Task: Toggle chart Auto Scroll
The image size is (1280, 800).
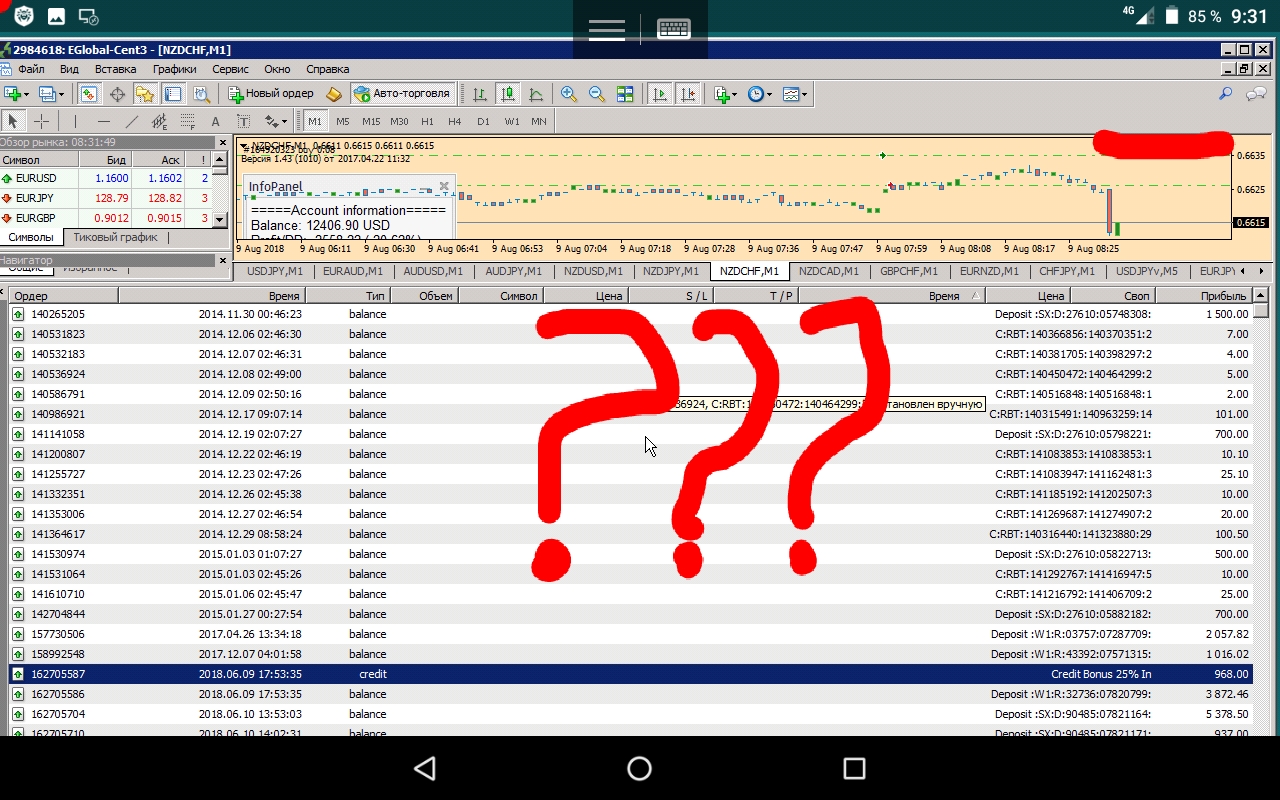Action: coord(659,94)
